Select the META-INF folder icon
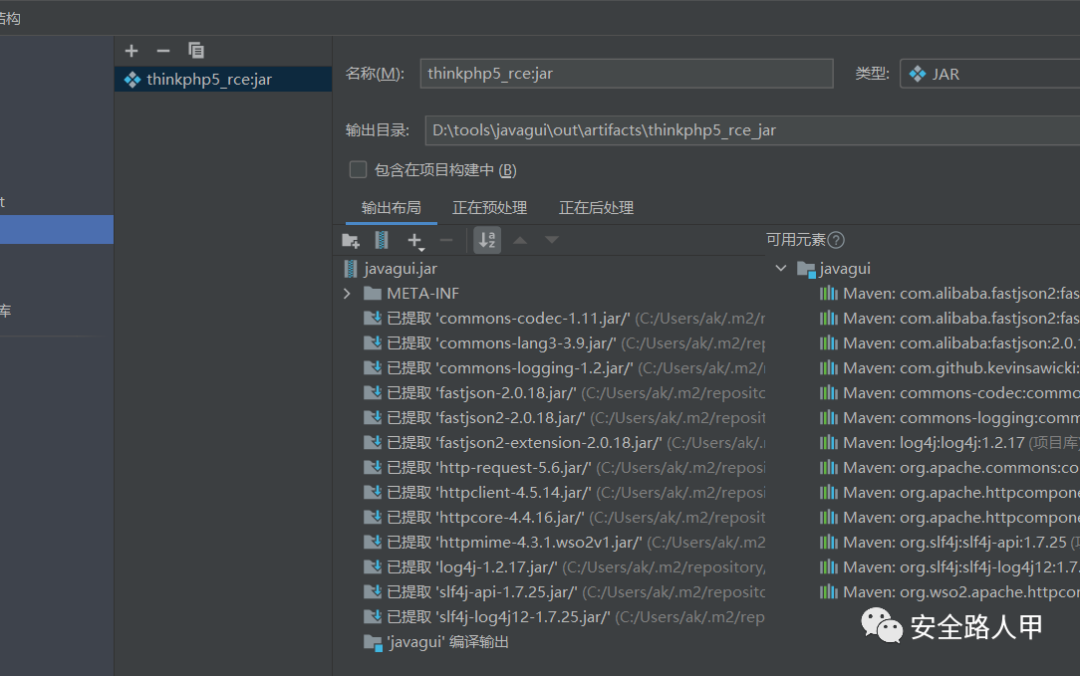Image resolution: width=1080 pixels, height=676 pixels. 373,294
